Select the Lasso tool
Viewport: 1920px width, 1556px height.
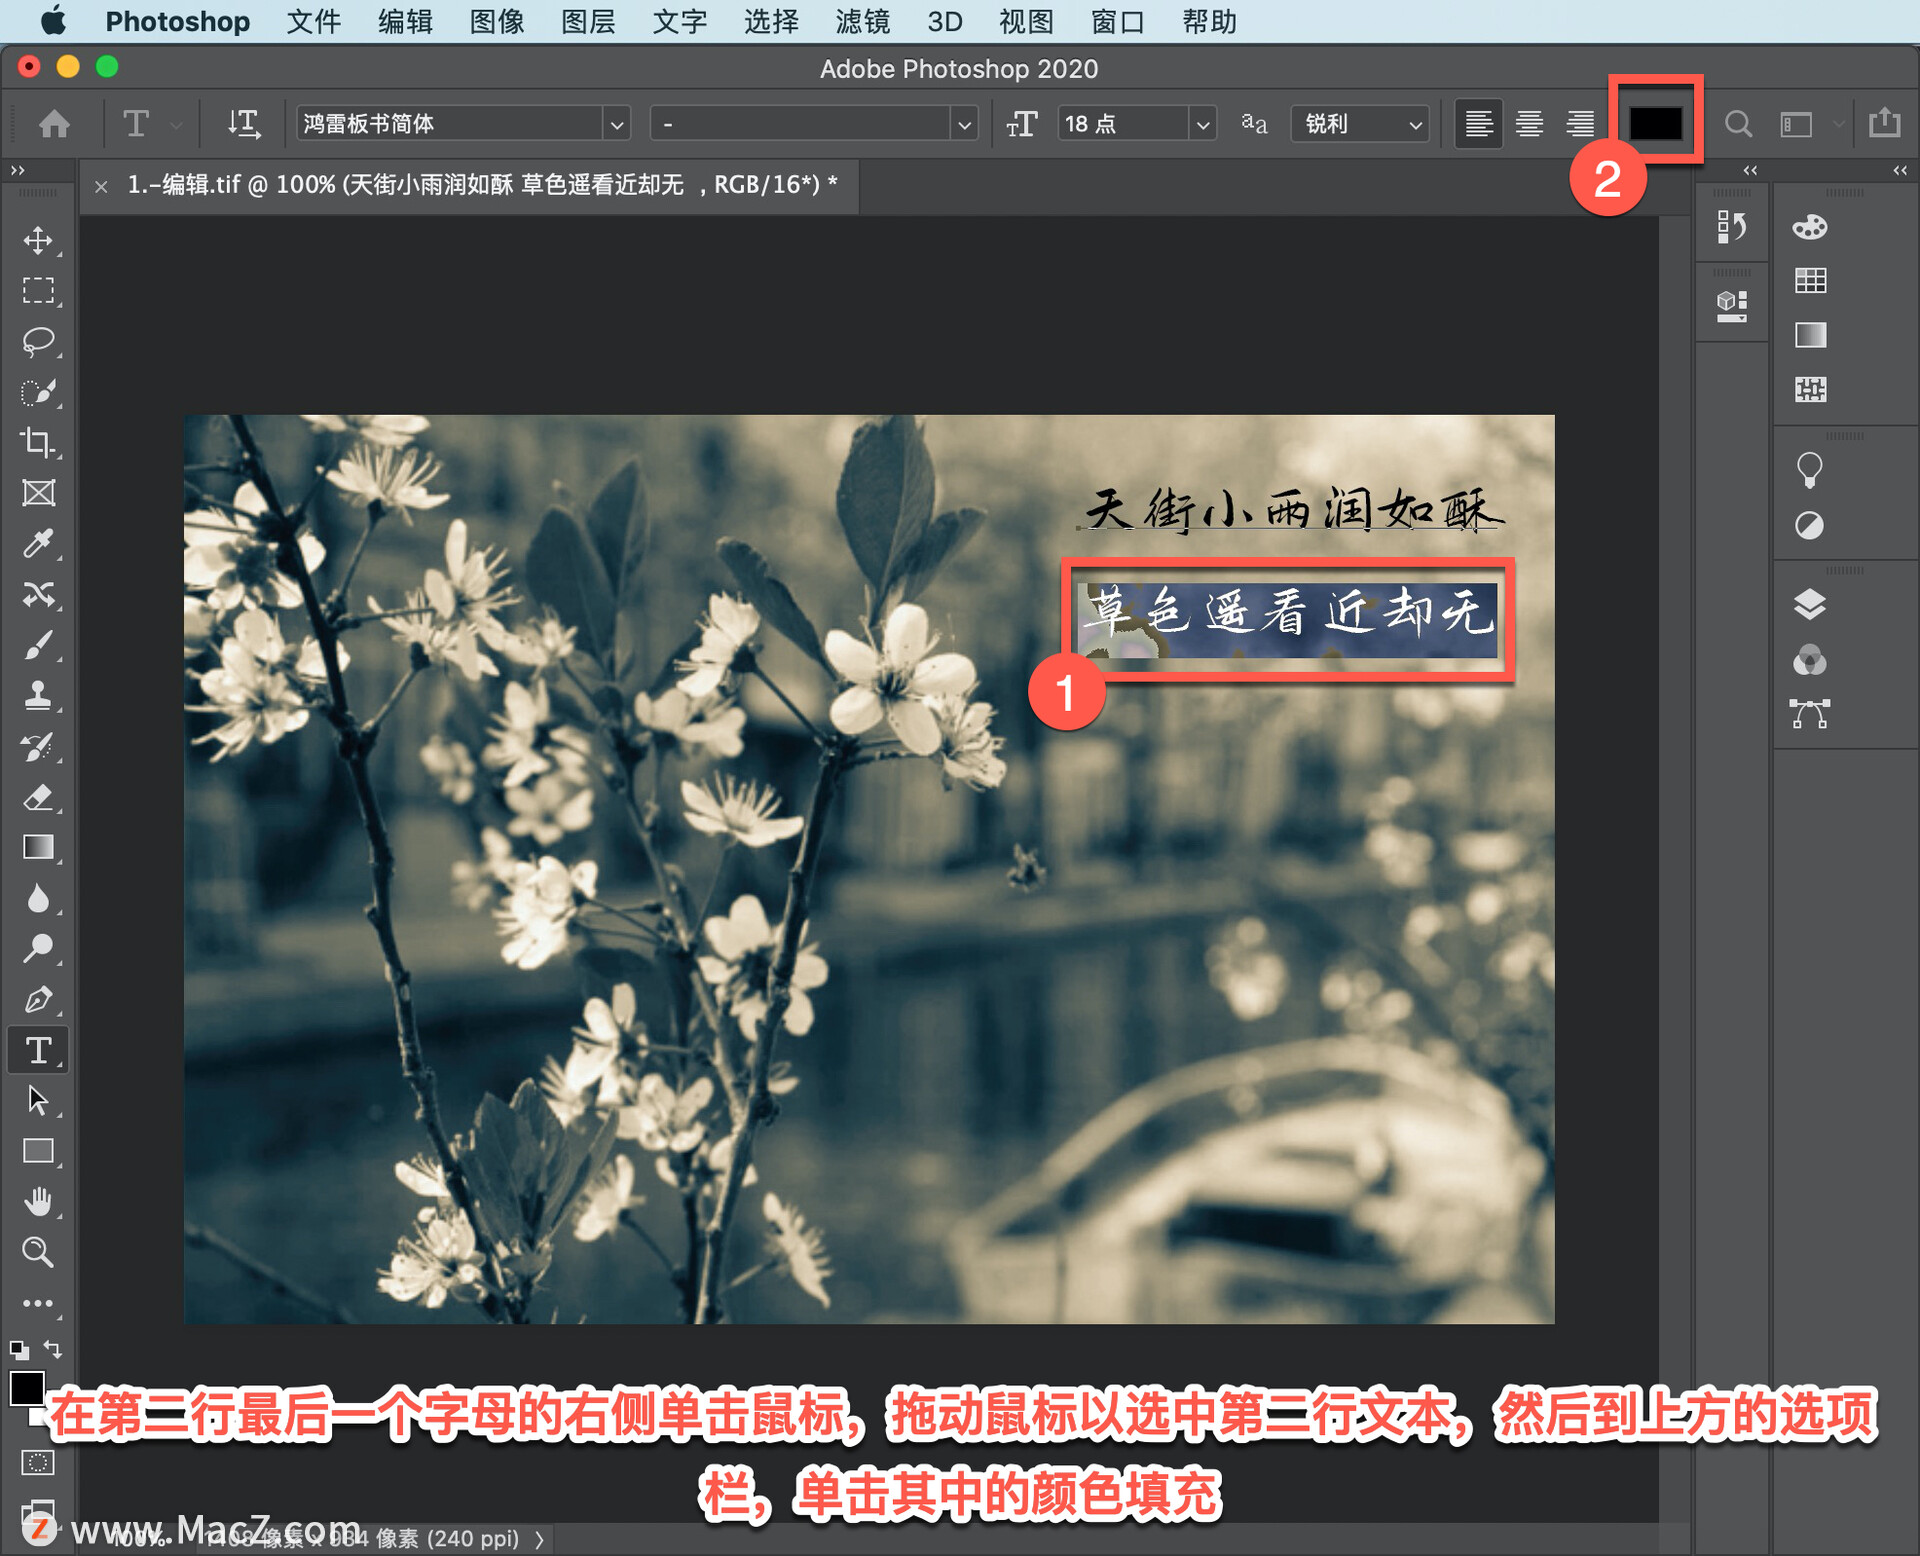pos(38,341)
